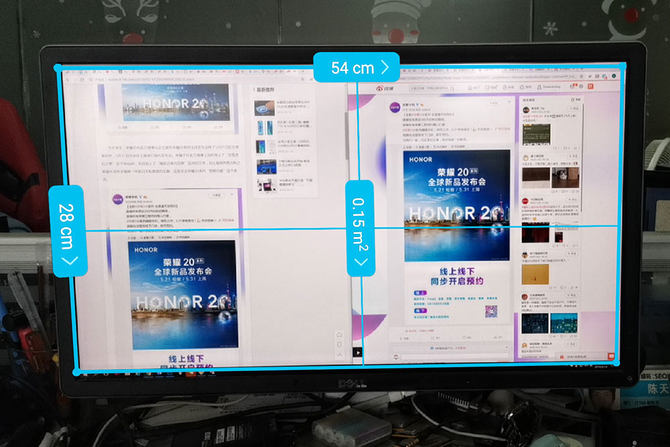Open the last recommended article thumbnail
The image size is (670, 447).
(x=267, y=185)
